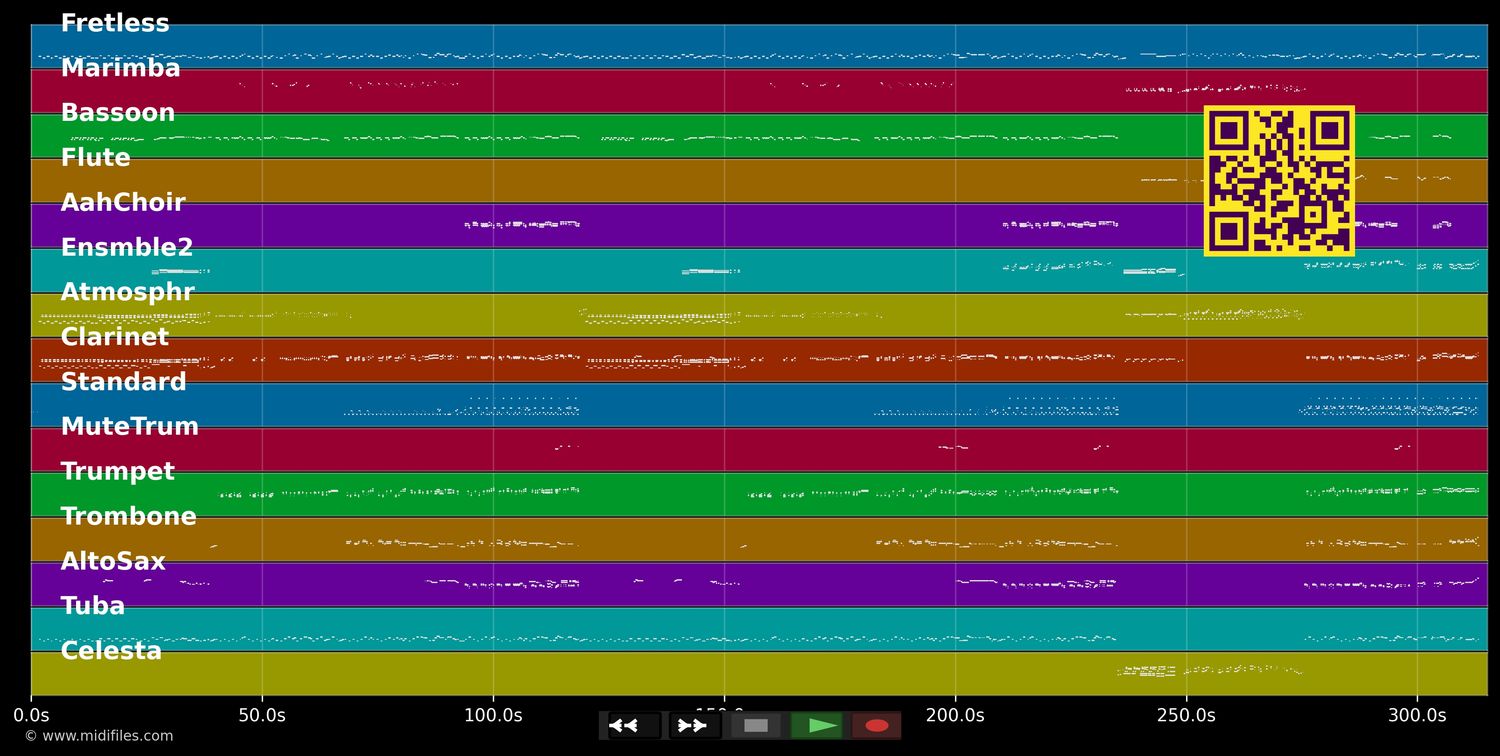Click the Play button
1500x756 pixels.
(818, 725)
